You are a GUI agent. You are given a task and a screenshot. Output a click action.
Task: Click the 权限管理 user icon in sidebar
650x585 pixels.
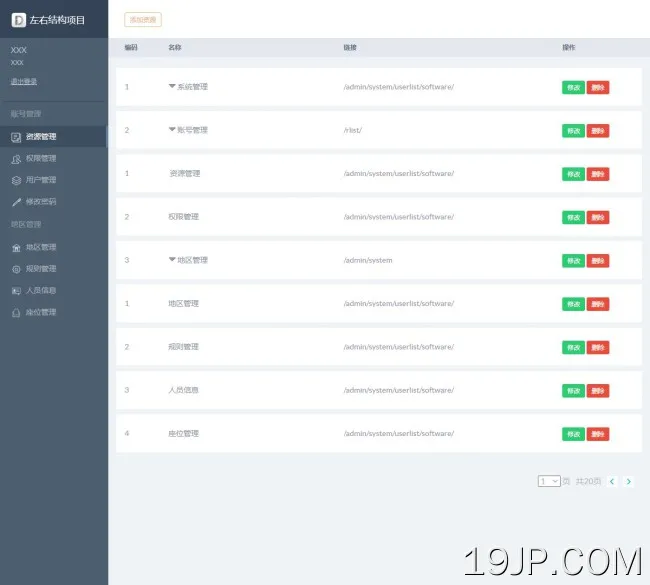pyautogui.click(x=16, y=158)
